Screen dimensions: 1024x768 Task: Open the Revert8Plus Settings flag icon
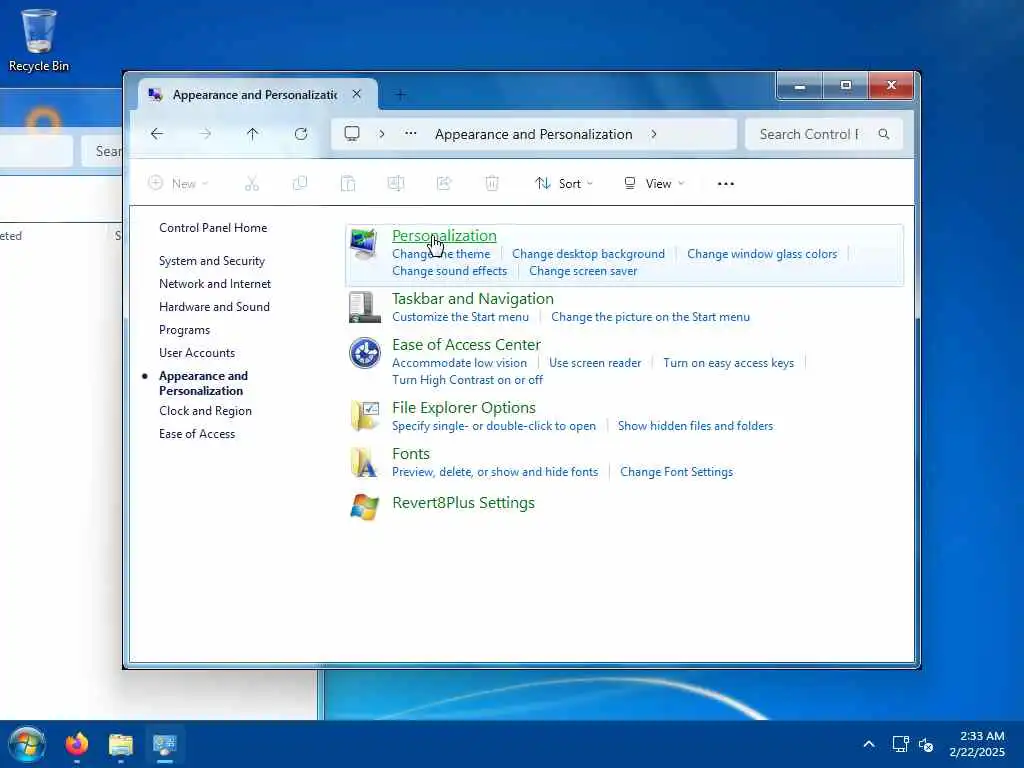coord(364,507)
